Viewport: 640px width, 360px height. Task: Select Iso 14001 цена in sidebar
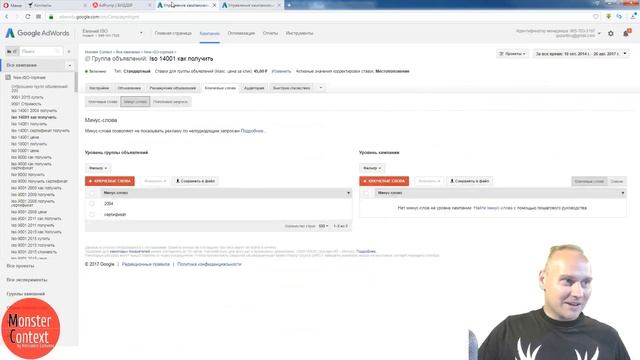point(25,137)
